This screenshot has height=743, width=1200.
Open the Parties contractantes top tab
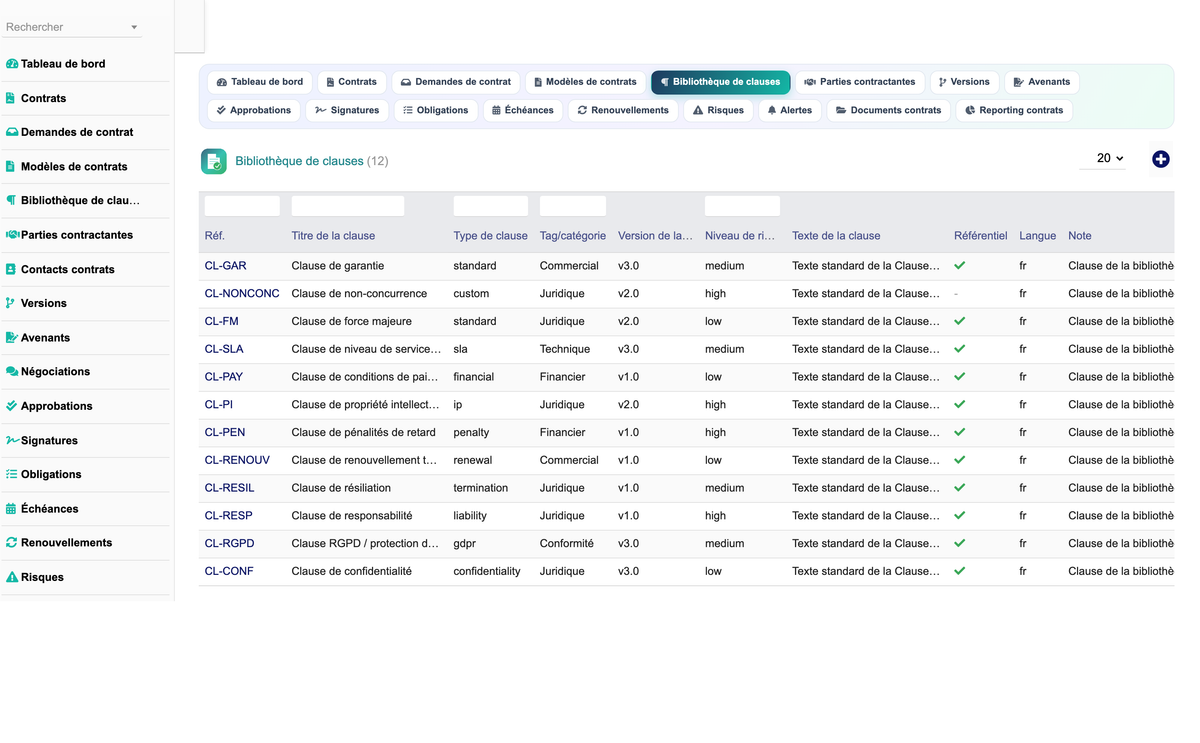click(859, 82)
